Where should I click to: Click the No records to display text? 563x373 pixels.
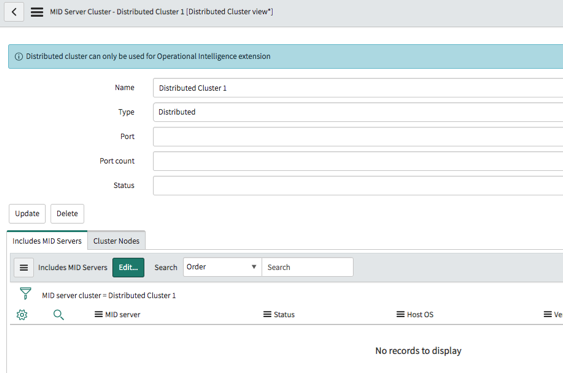[x=418, y=351]
